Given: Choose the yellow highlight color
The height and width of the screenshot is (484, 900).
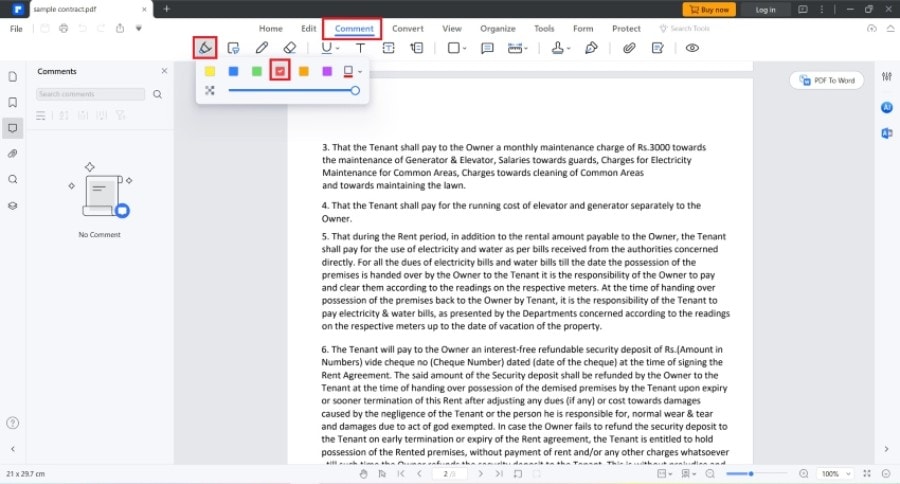Looking at the screenshot, I should click(x=210, y=71).
